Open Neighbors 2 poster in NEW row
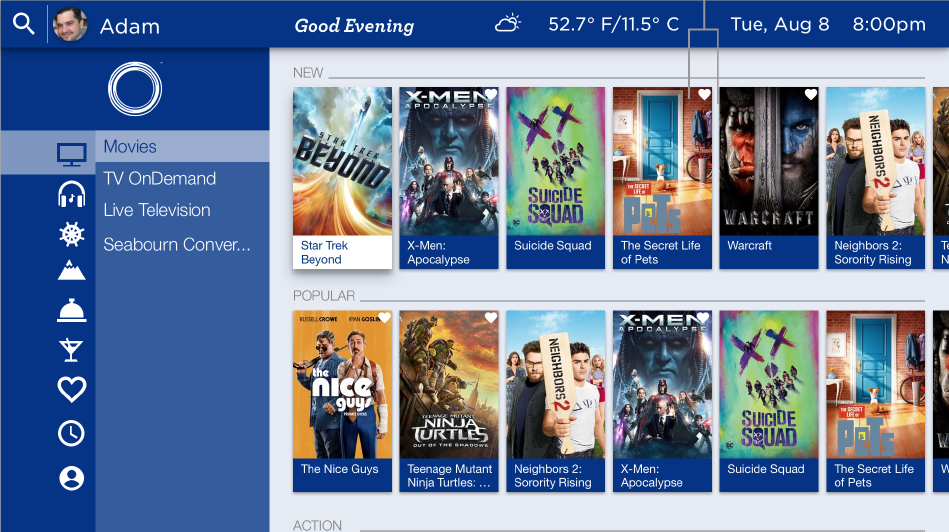The height and width of the screenshot is (532, 949). 876,162
